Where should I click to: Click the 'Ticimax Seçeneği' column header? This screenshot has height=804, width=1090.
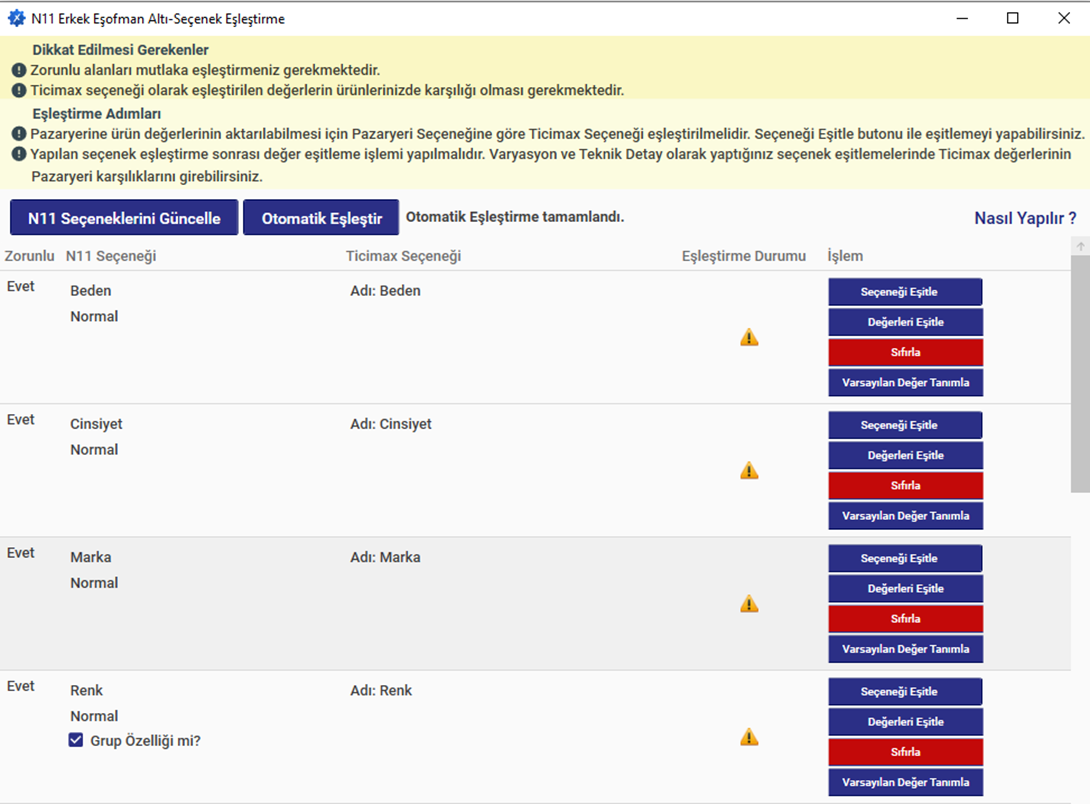pyautogui.click(x=403, y=256)
